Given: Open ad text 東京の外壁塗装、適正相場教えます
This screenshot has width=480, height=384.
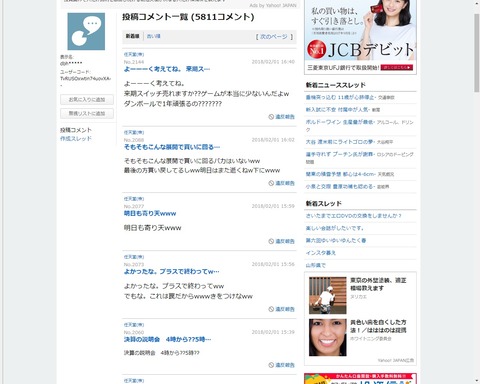Looking at the screenshot, I should pos(378,284).
